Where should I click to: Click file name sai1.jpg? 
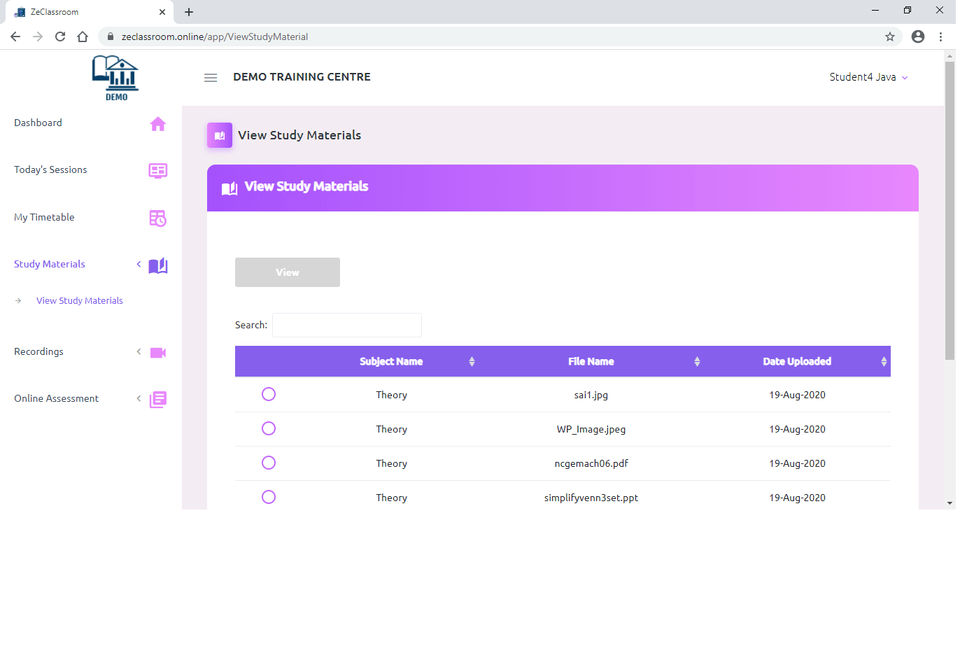(x=591, y=395)
